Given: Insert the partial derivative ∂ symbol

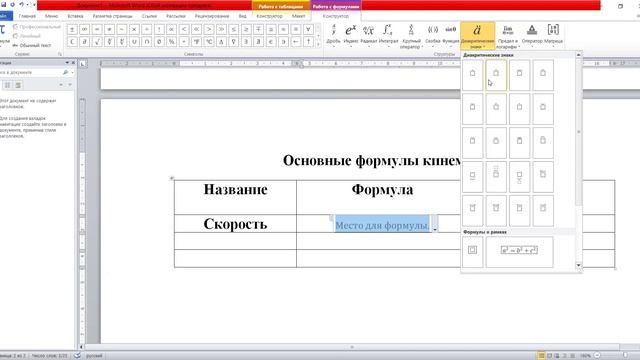Looking at the screenshot, I should point(84,42).
